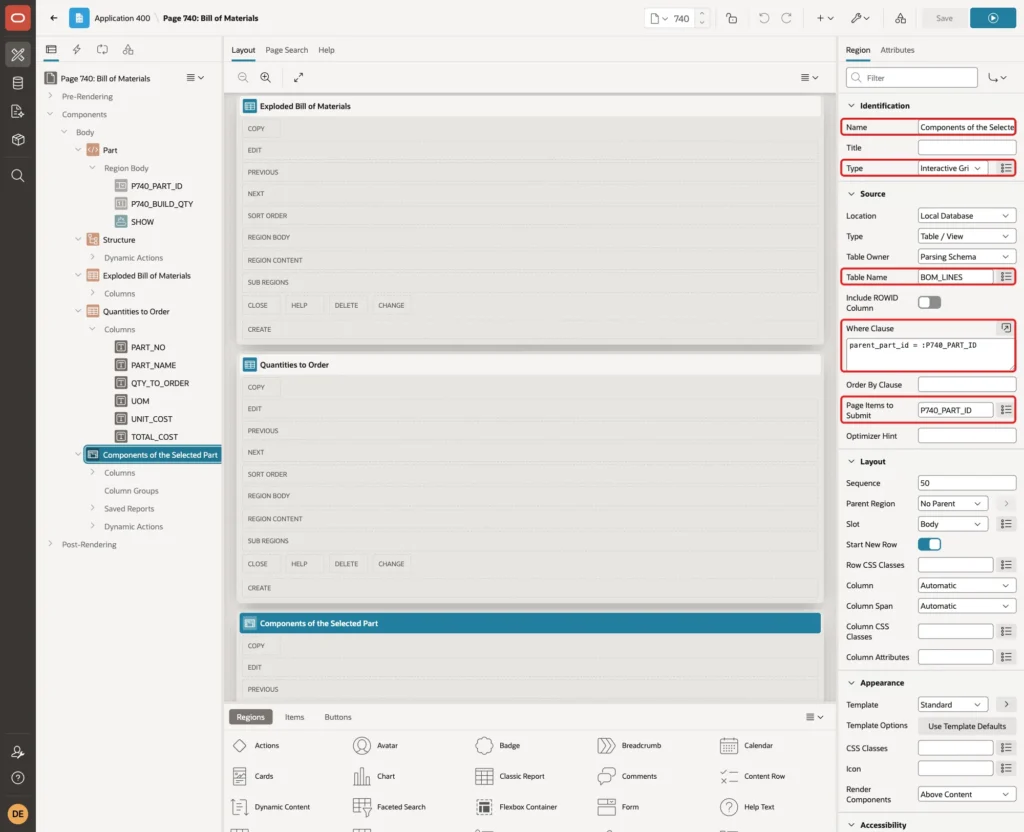Run the page with the play button
The image size is (1024, 832).
tap(993, 18)
